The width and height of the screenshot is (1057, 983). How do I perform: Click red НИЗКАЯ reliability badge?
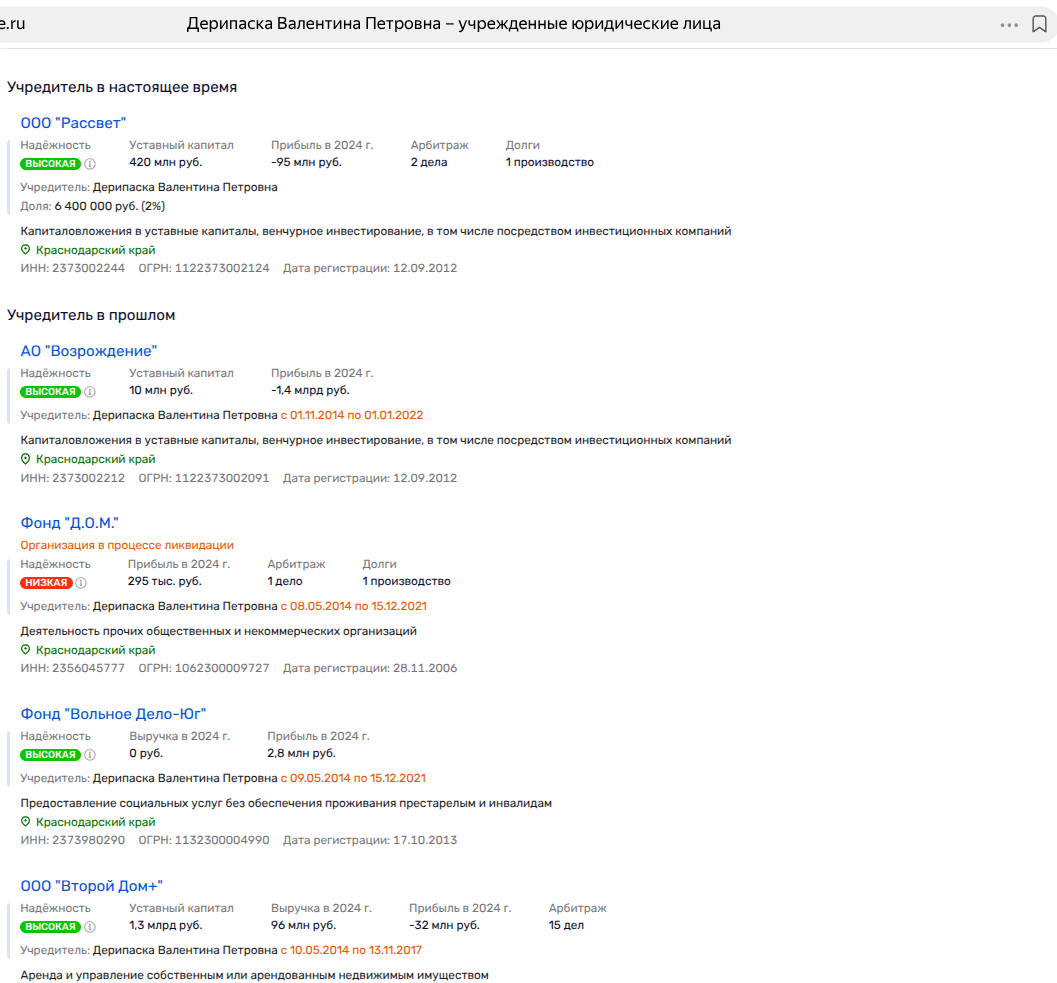46,583
